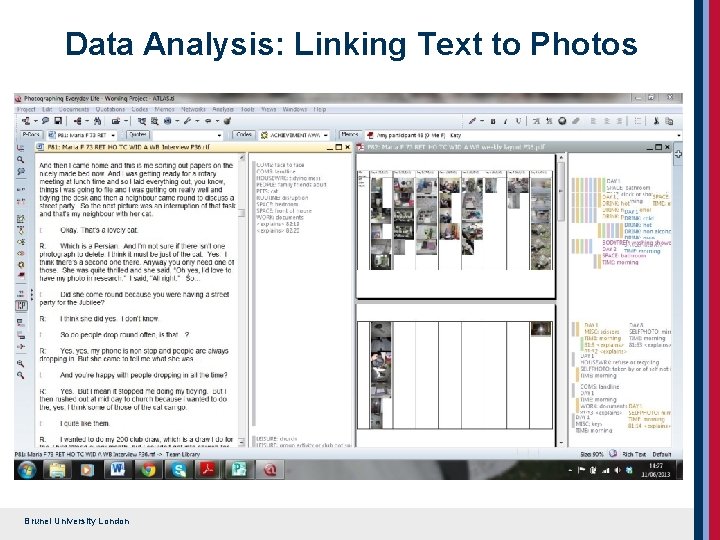720x540 pixels.
Task: Open the Networks menu
Action: pyautogui.click(x=193, y=109)
